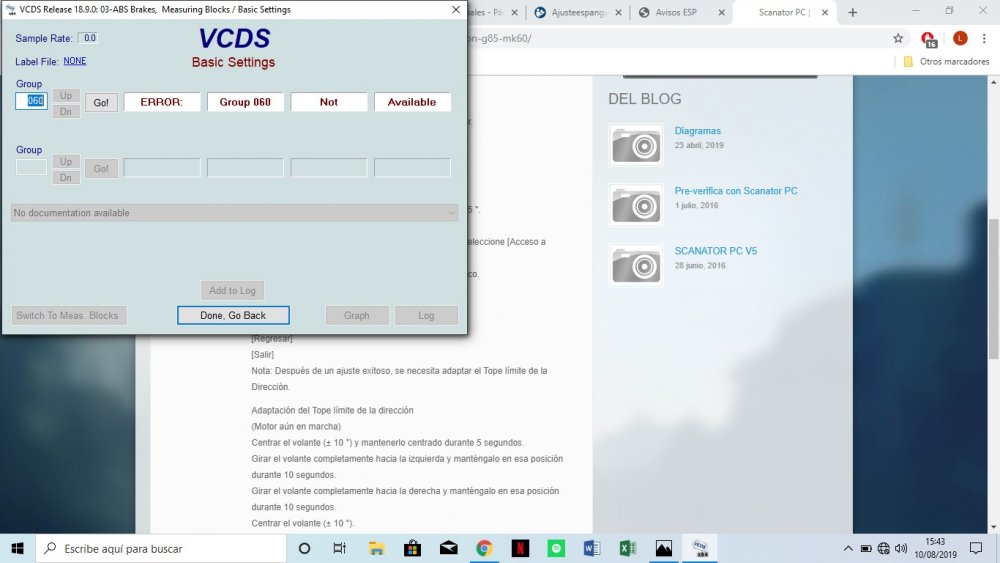Click the Not value field
Screen dimensions: 1000x563
coord(329,102)
